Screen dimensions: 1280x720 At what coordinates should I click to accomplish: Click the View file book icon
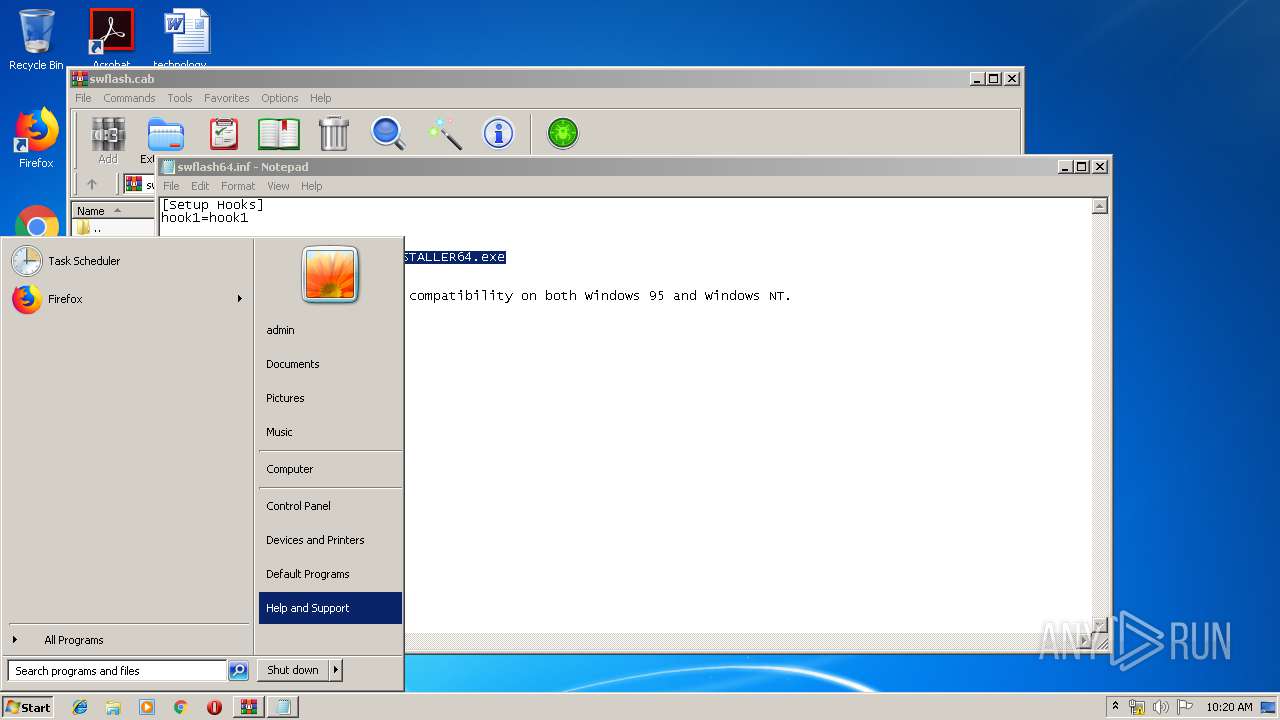tap(279, 133)
